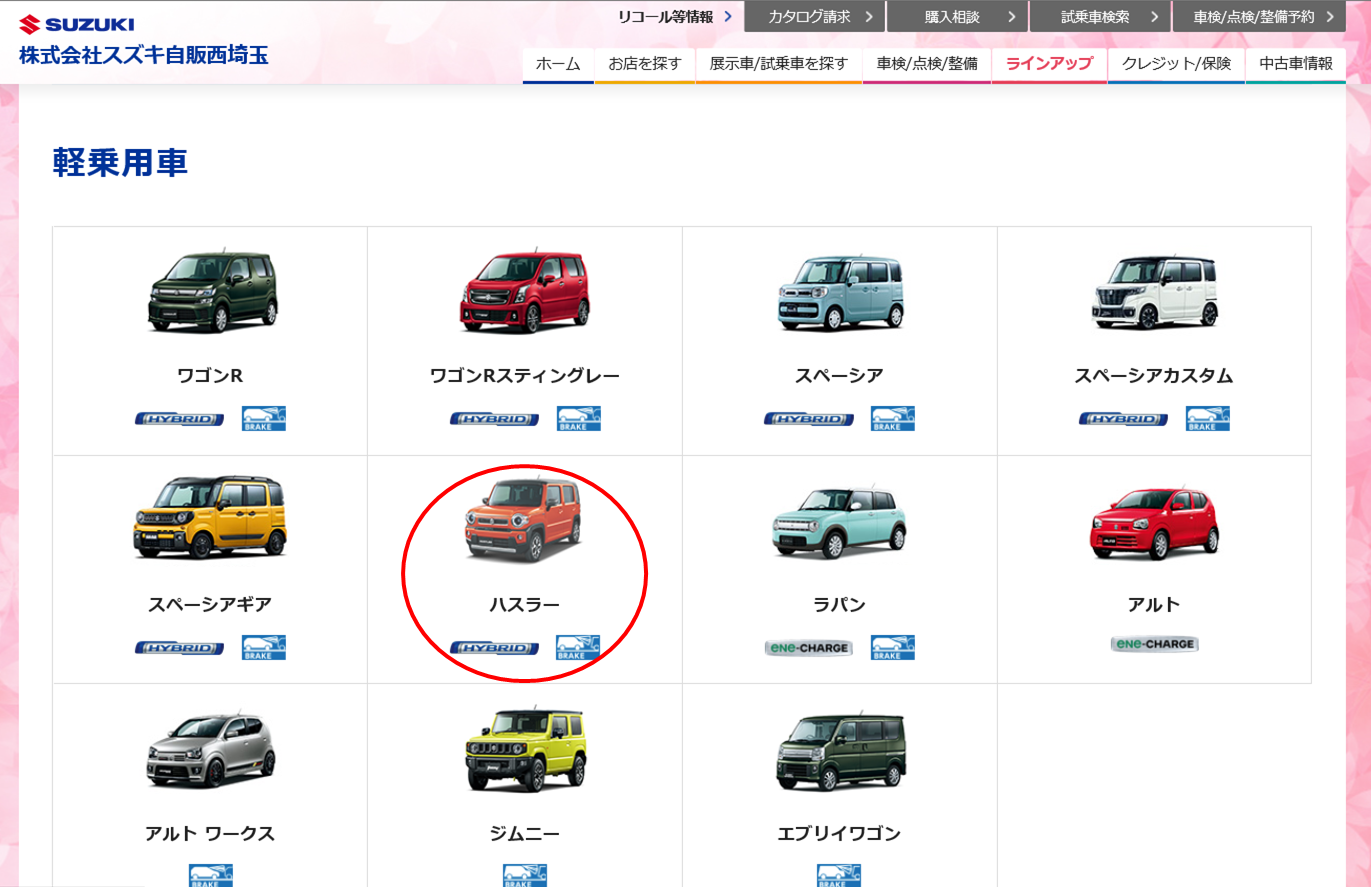1371x888 pixels.
Task: Click the 試乗車検索 button
Action: tap(1100, 17)
